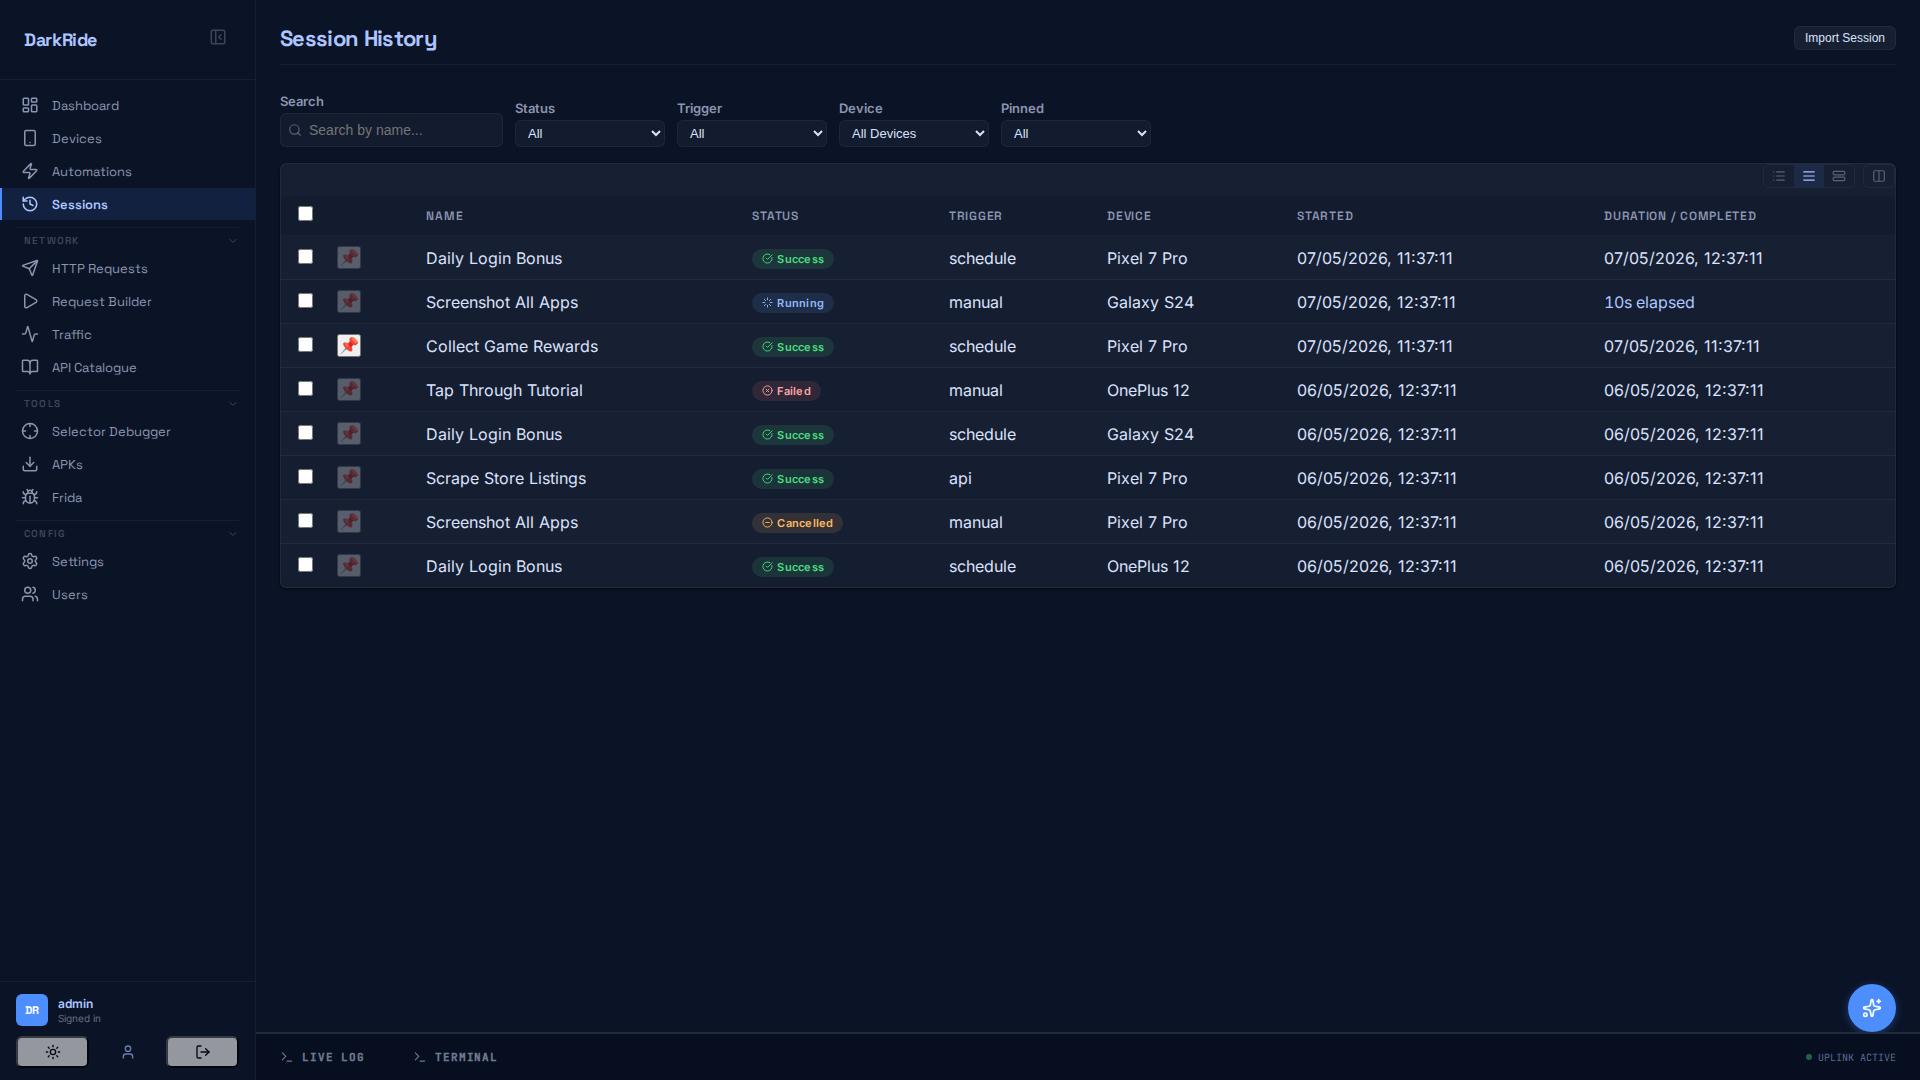Sort by the STARTED column header
The height and width of the screenshot is (1080, 1920).
coord(1325,216)
